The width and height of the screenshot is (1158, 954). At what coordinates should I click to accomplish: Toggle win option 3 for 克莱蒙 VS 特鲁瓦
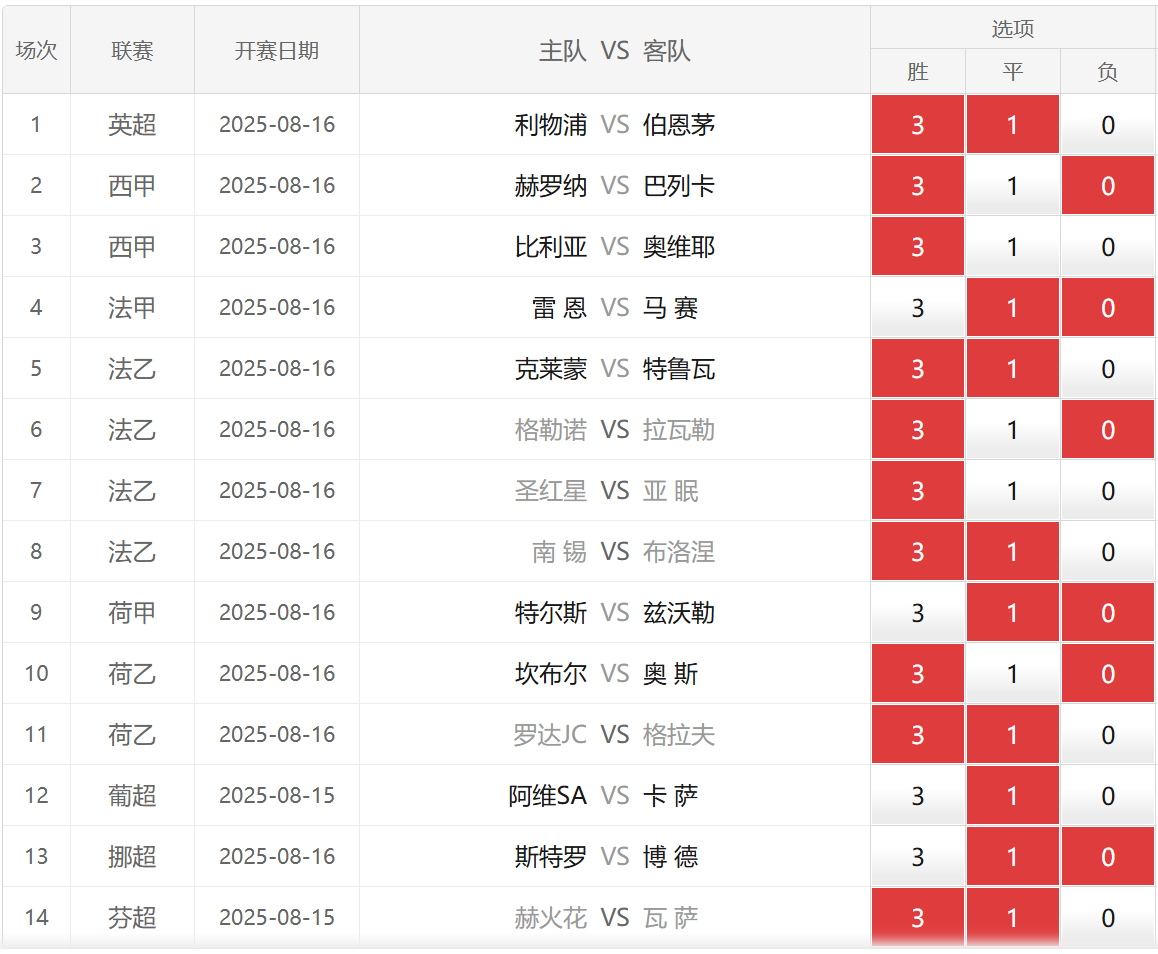click(917, 368)
